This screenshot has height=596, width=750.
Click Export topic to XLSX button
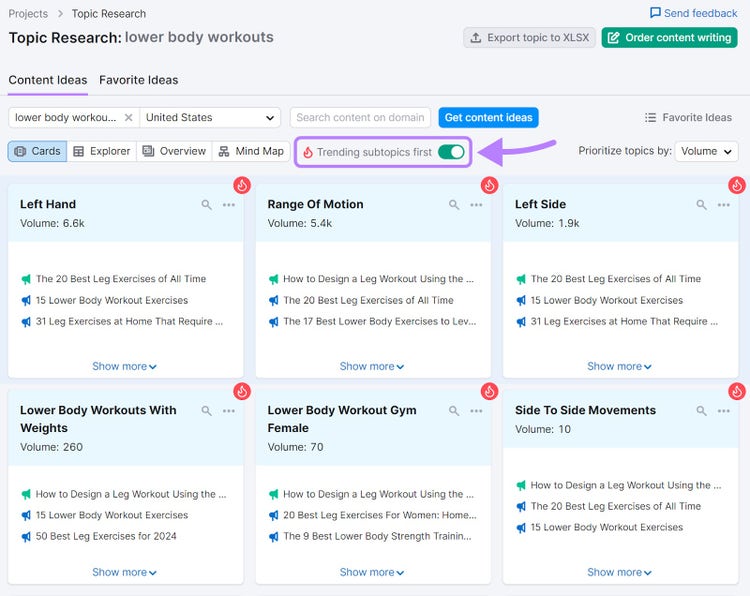coord(529,37)
